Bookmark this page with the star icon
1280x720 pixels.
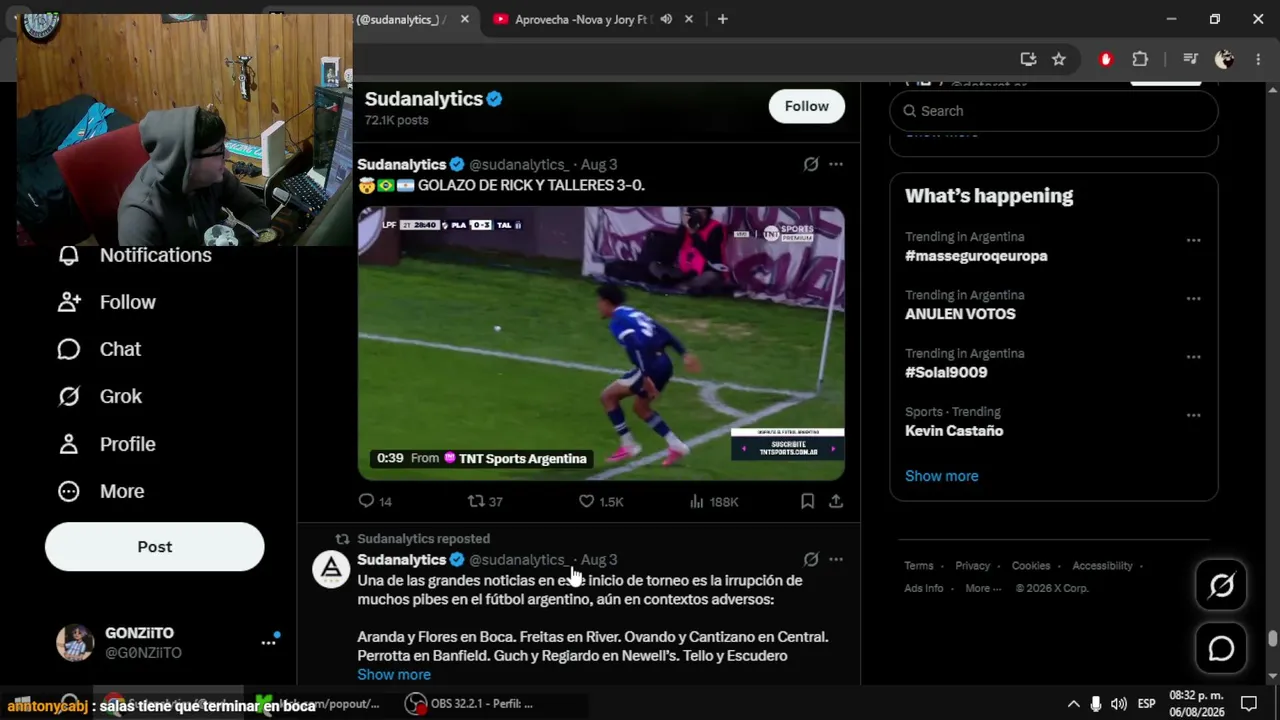click(x=1059, y=59)
